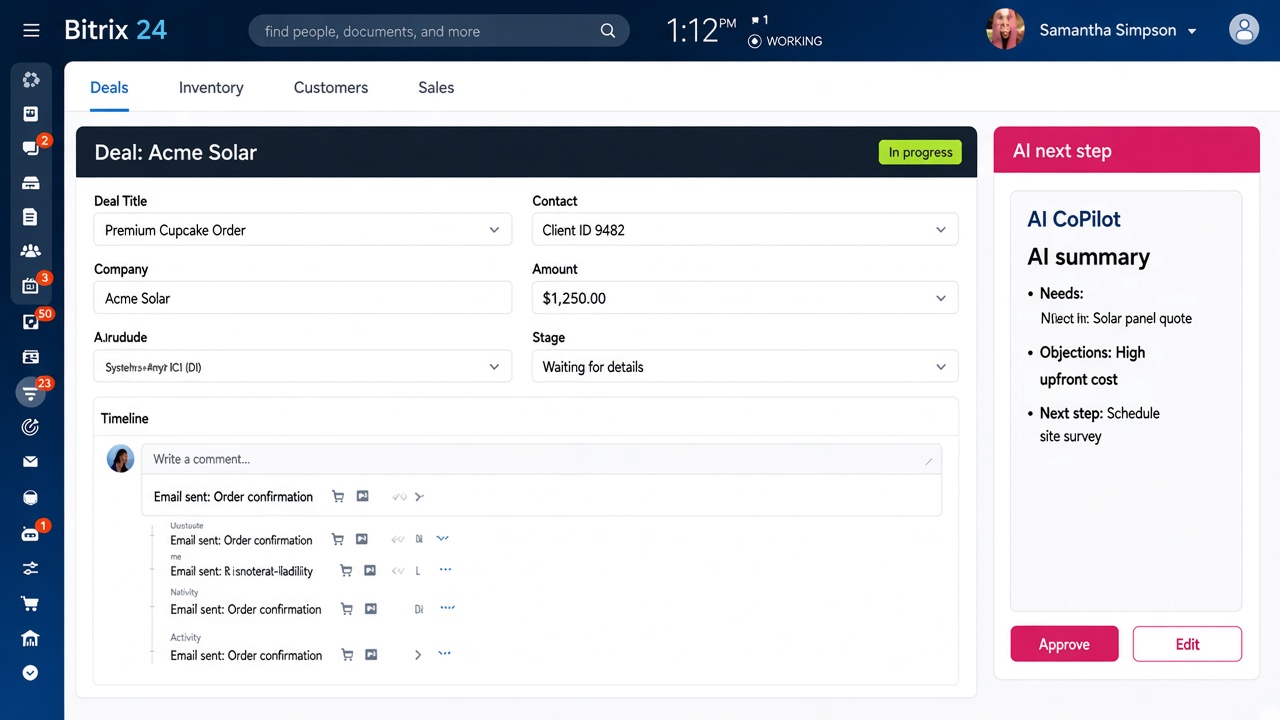Click the Timeline heading
1280x720 pixels.
[124, 418]
